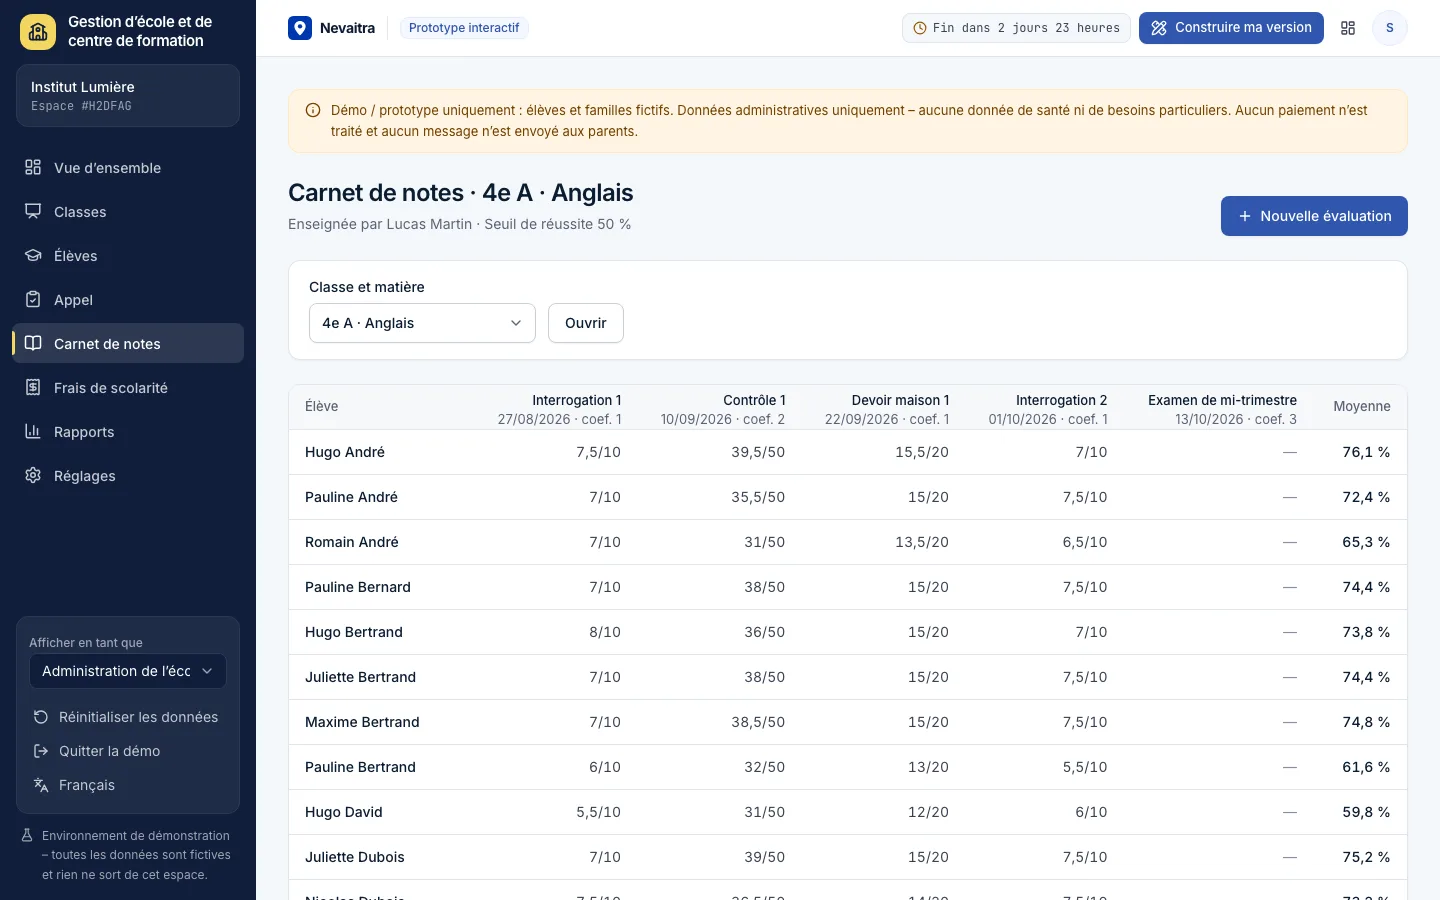Click Pauline Bertrand's 61,6 % average
The image size is (1440, 900).
pos(1366,767)
